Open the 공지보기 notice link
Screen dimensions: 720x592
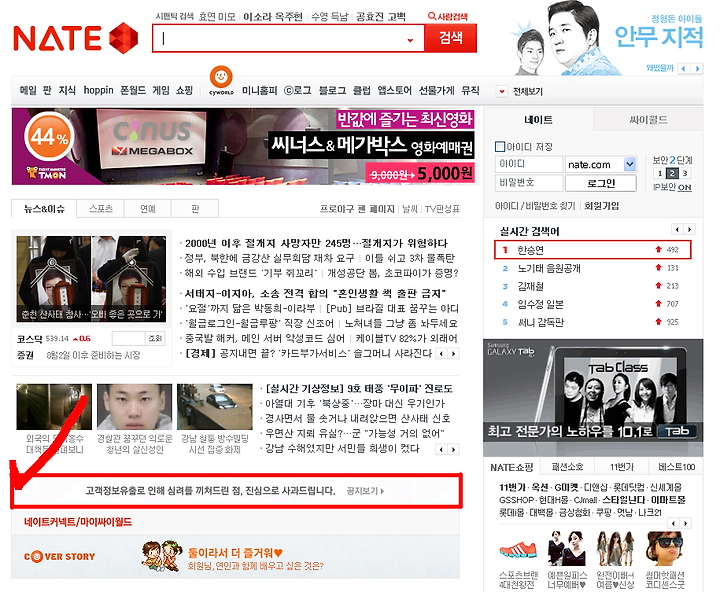click(x=365, y=491)
